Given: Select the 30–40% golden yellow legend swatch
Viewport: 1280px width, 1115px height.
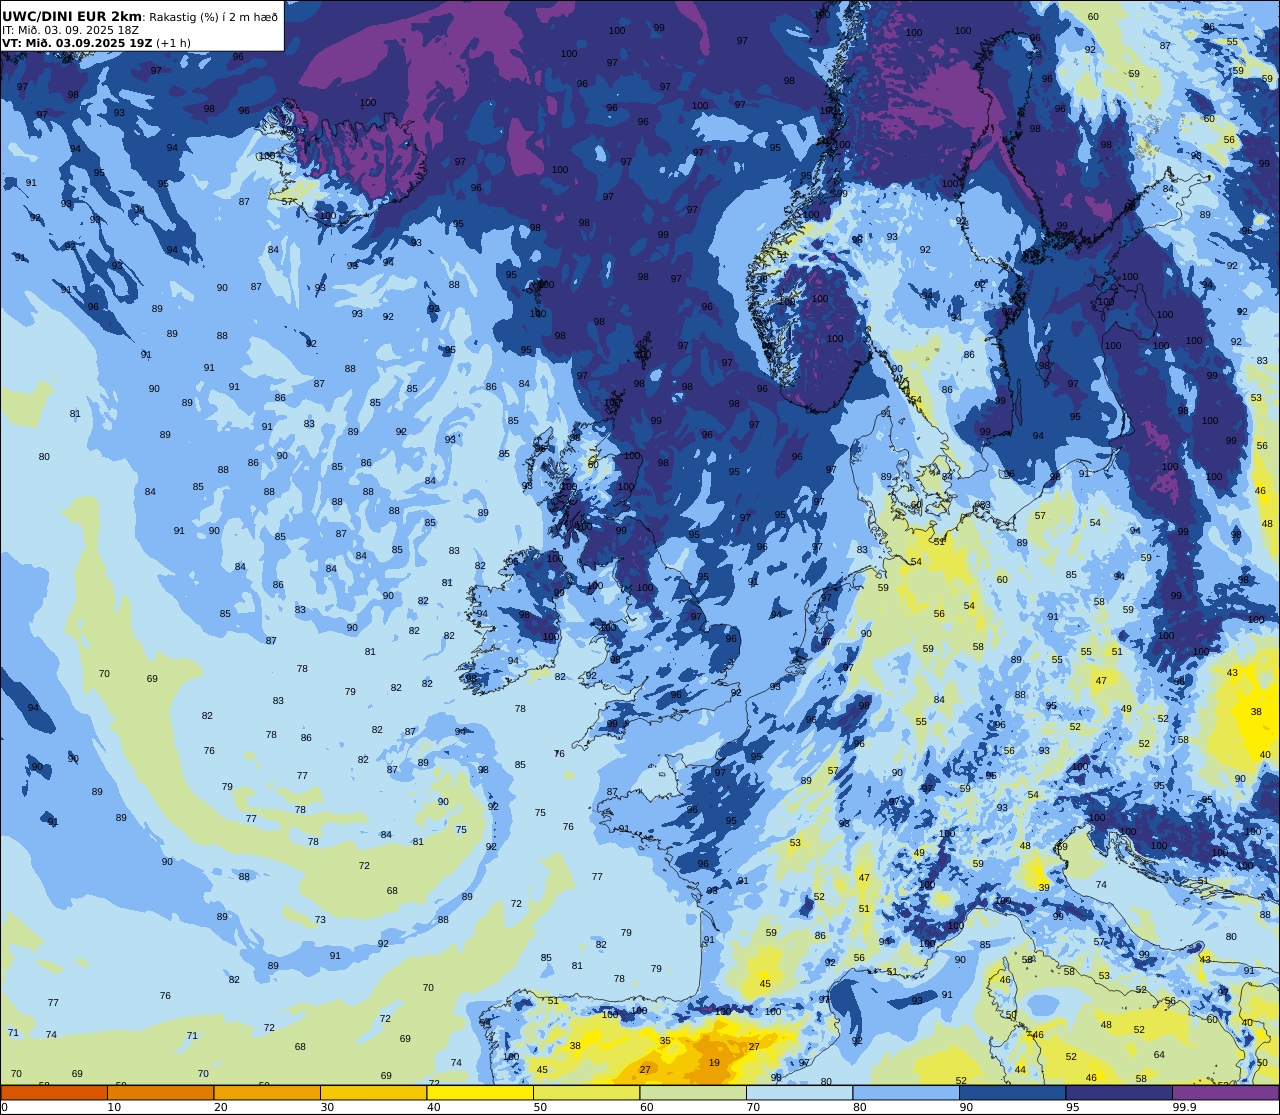Looking at the screenshot, I should (x=373, y=1092).
